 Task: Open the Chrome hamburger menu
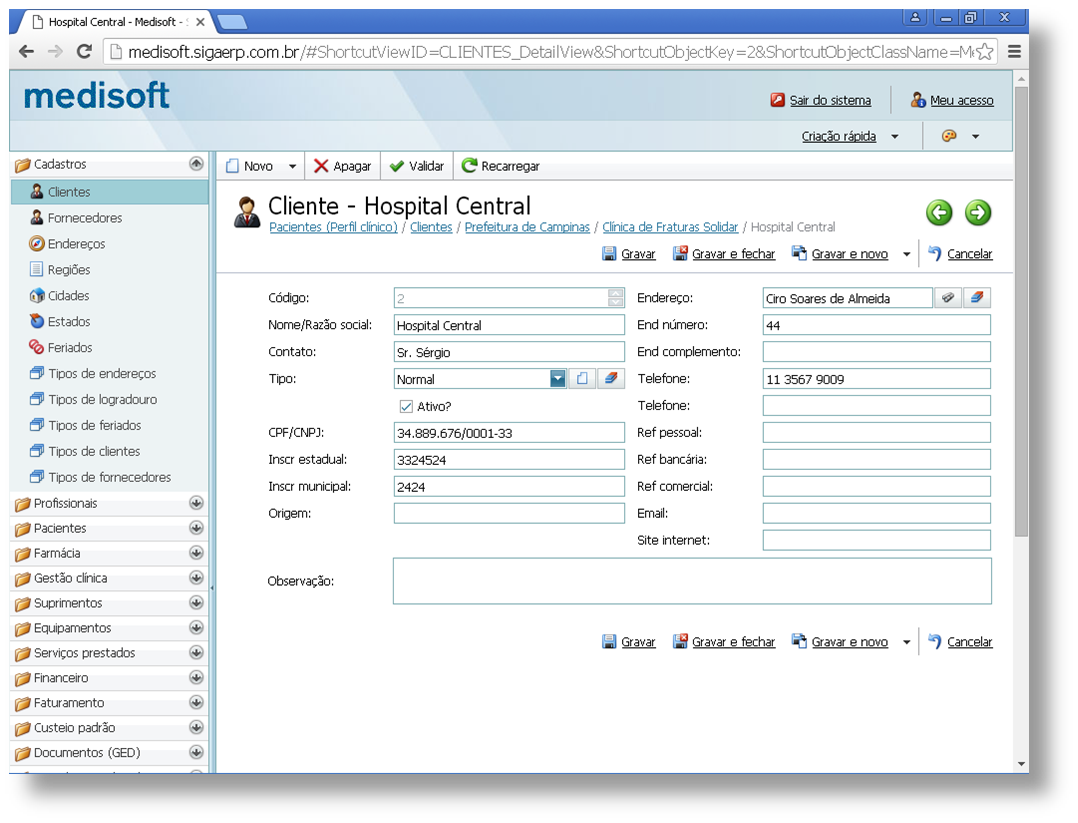[1014, 52]
